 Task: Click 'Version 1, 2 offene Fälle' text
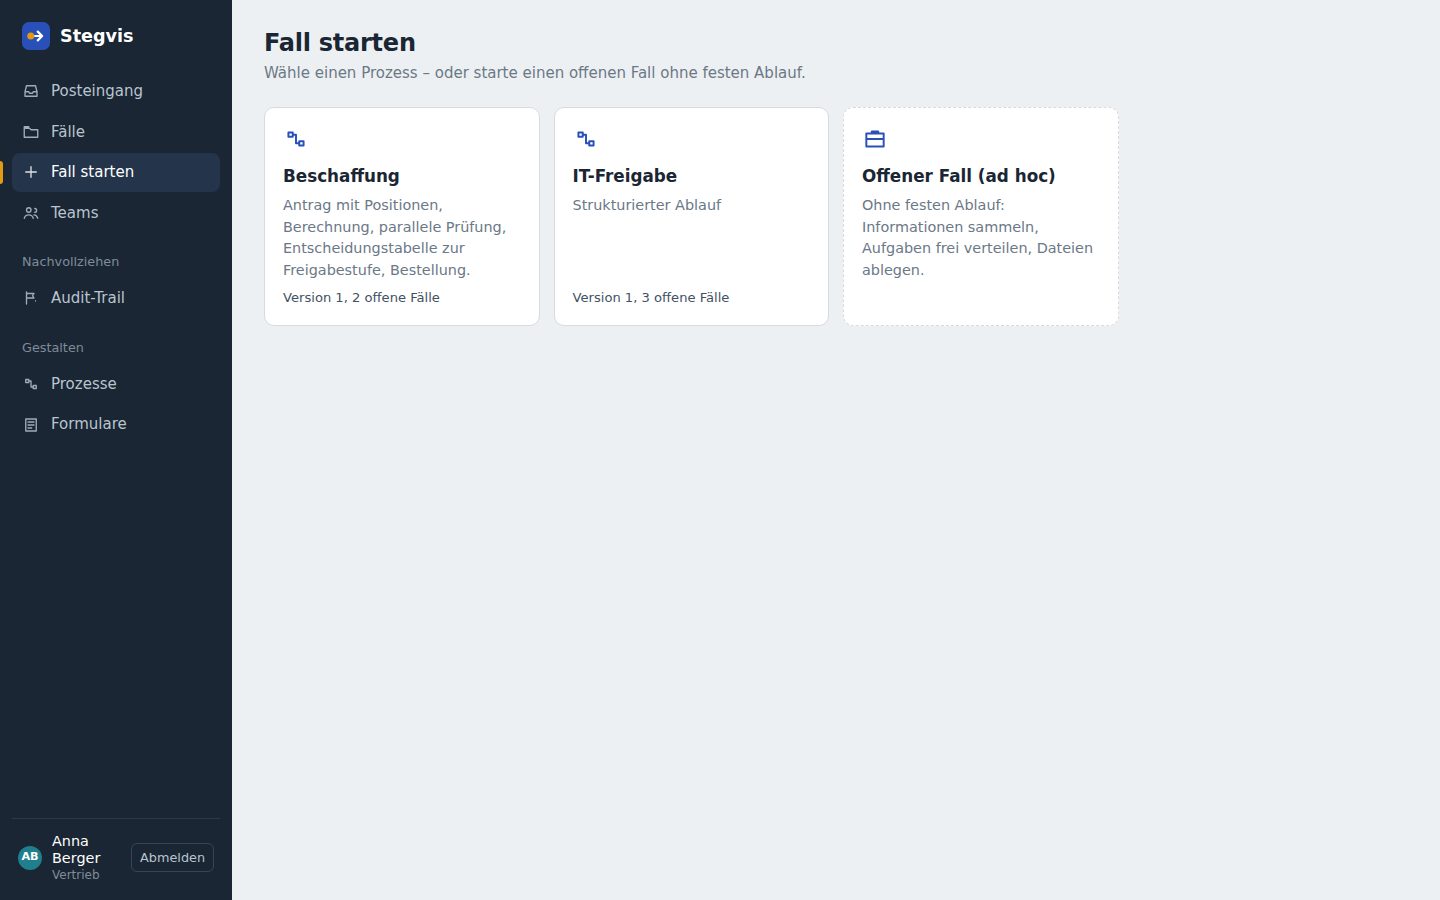pyautogui.click(x=361, y=298)
